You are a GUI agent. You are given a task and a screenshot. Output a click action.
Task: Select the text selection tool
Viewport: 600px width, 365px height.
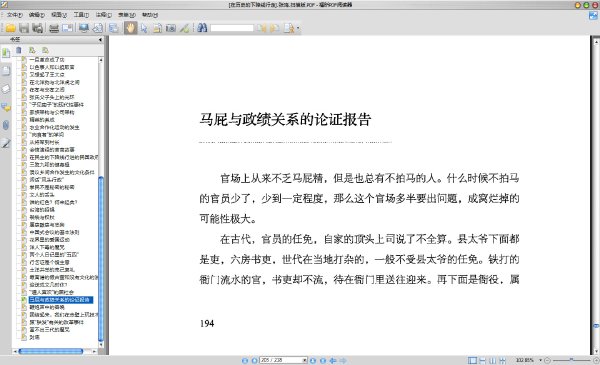pyautogui.click(x=157, y=28)
